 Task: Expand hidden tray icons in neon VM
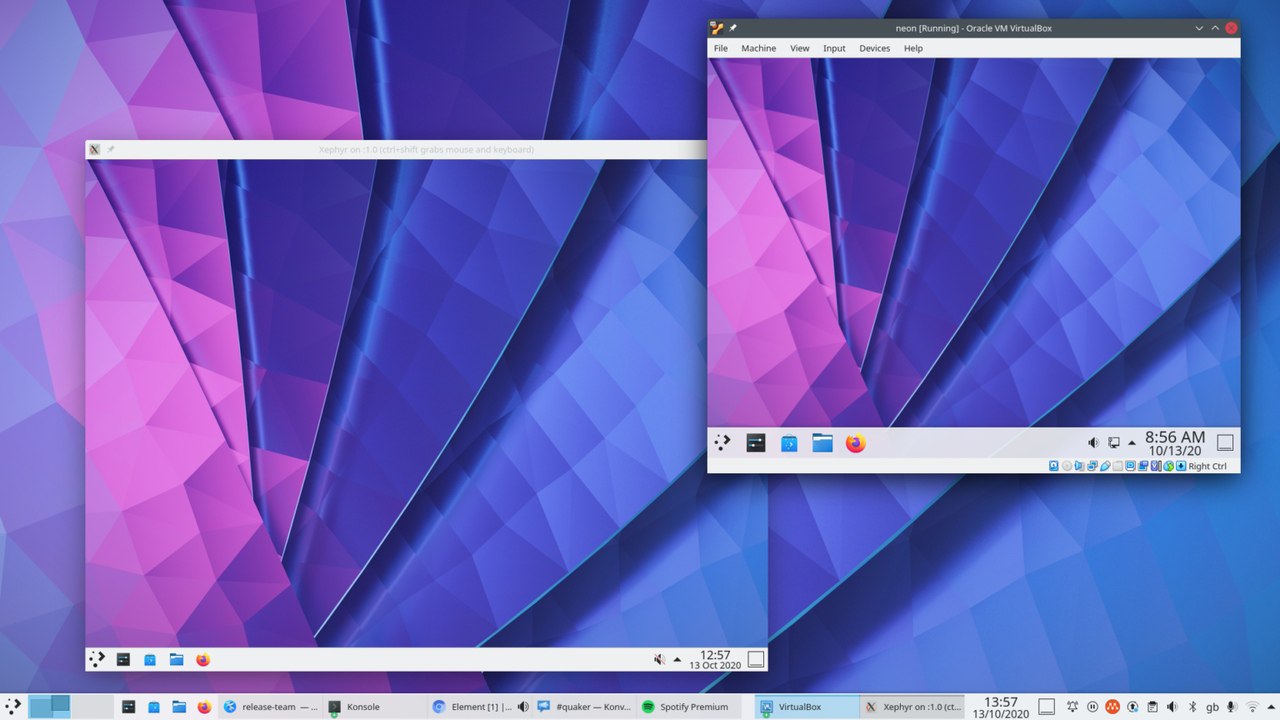[x=1132, y=443]
